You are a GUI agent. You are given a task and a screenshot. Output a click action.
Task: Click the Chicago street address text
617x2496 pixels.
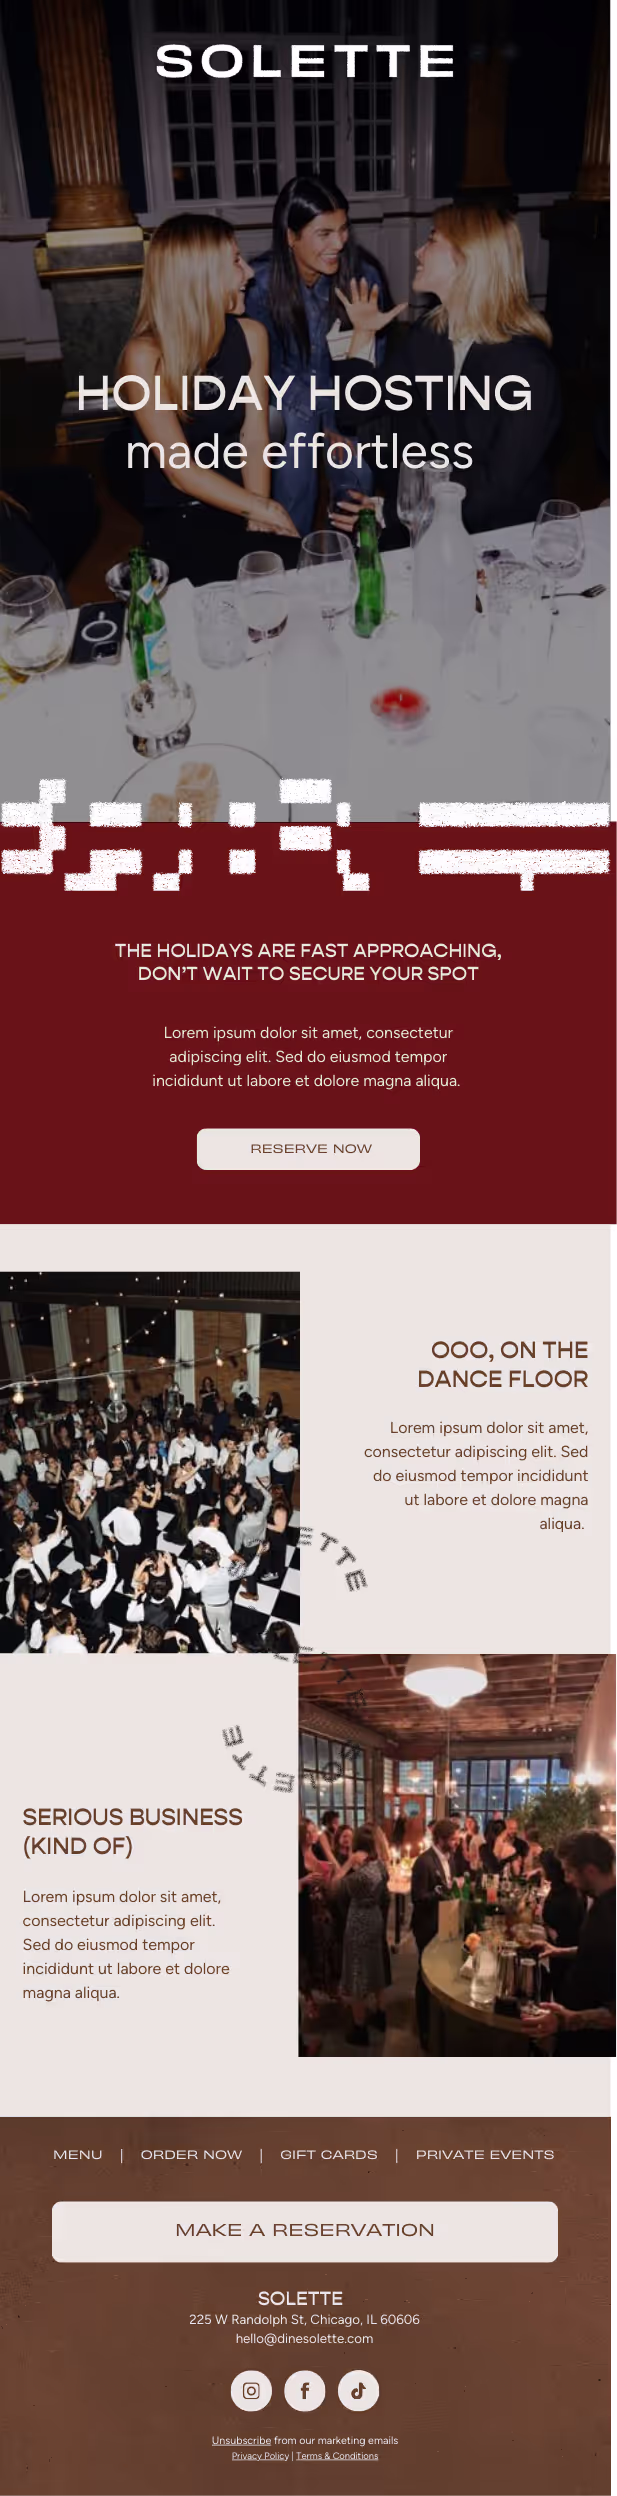pyautogui.click(x=304, y=2319)
